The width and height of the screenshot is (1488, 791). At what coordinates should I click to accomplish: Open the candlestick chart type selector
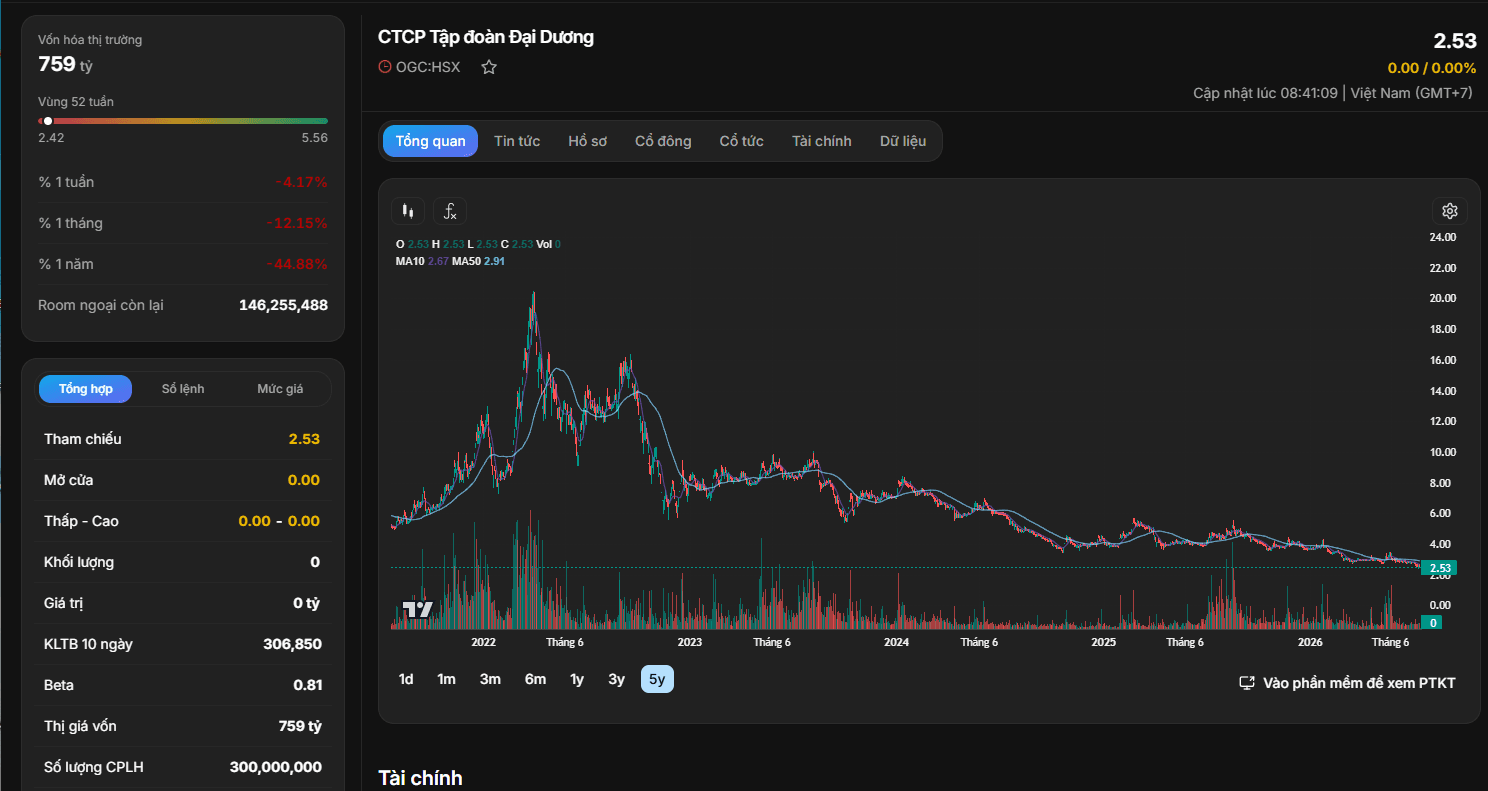coord(407,211)
